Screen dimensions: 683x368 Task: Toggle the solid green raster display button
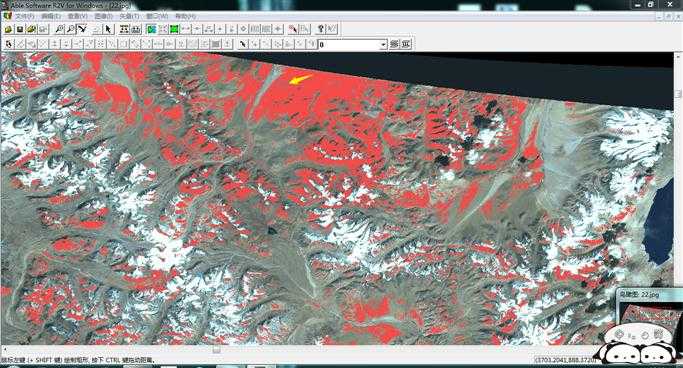pos(174,29)
